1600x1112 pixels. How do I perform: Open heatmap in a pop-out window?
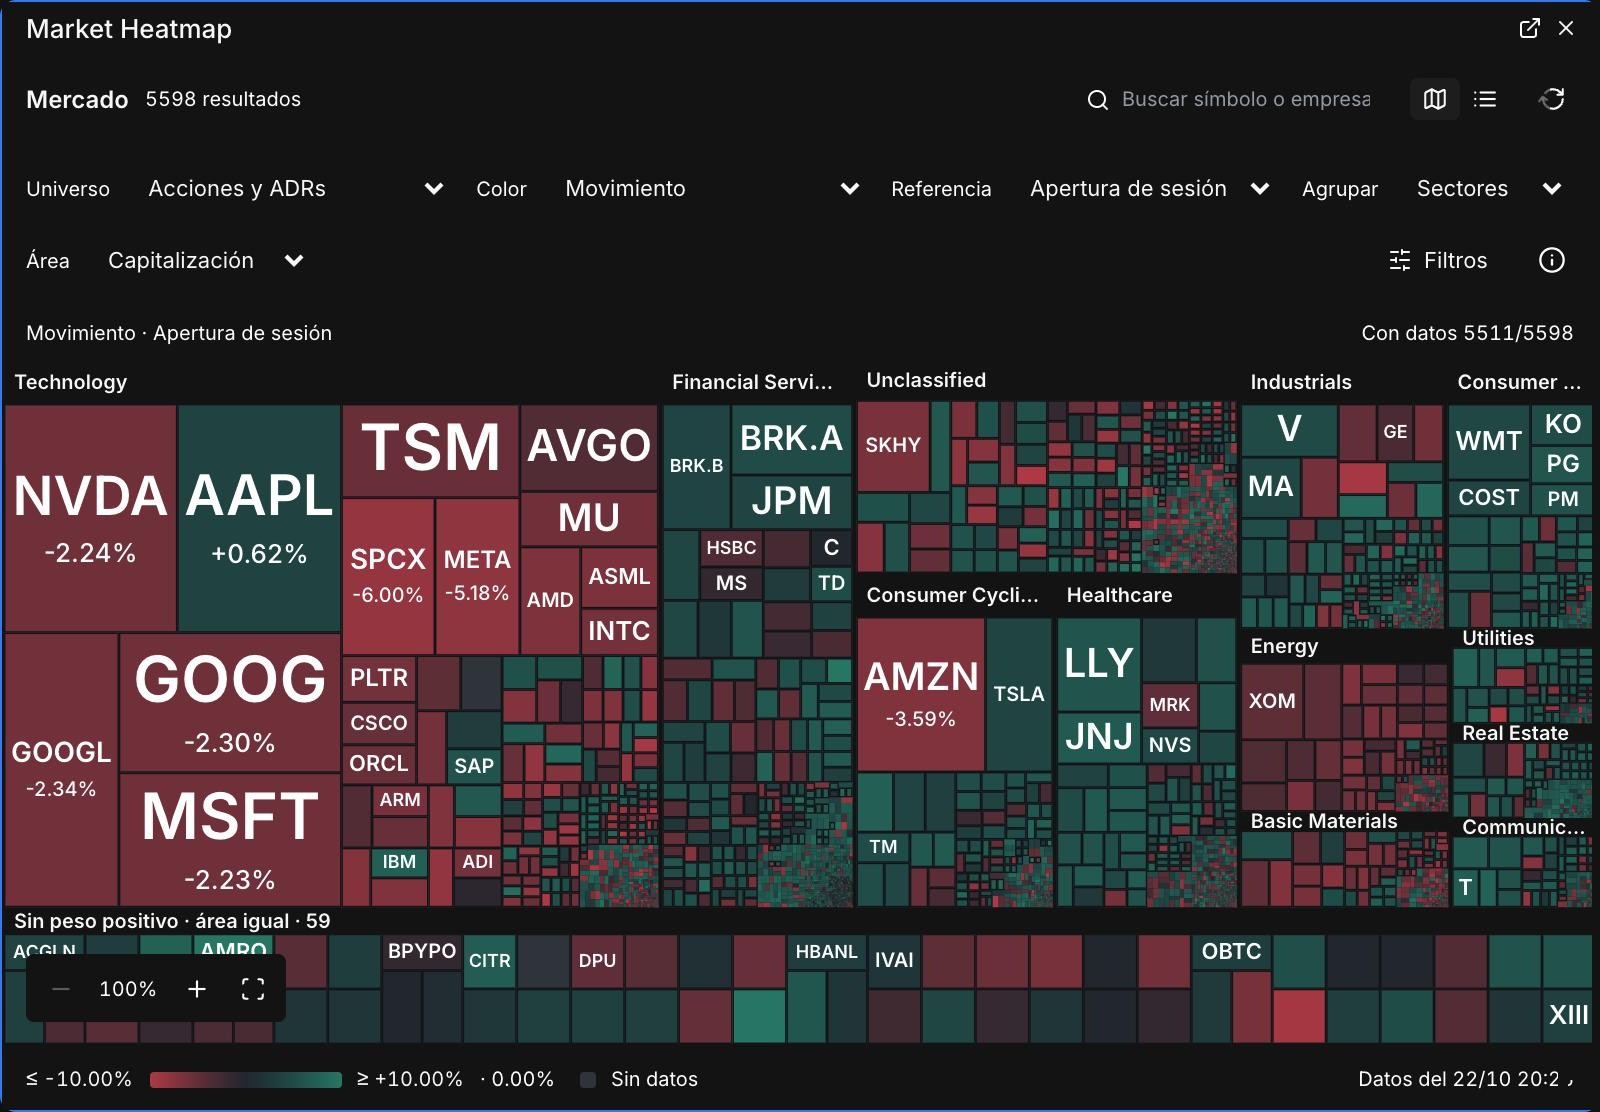pos(1529,28)
